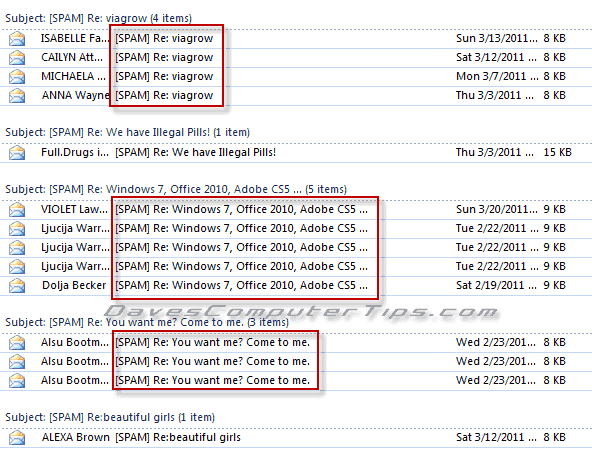Click envelope icon for Full.Drugs message
The image size is (592, 460).
(x=17, y=153)
